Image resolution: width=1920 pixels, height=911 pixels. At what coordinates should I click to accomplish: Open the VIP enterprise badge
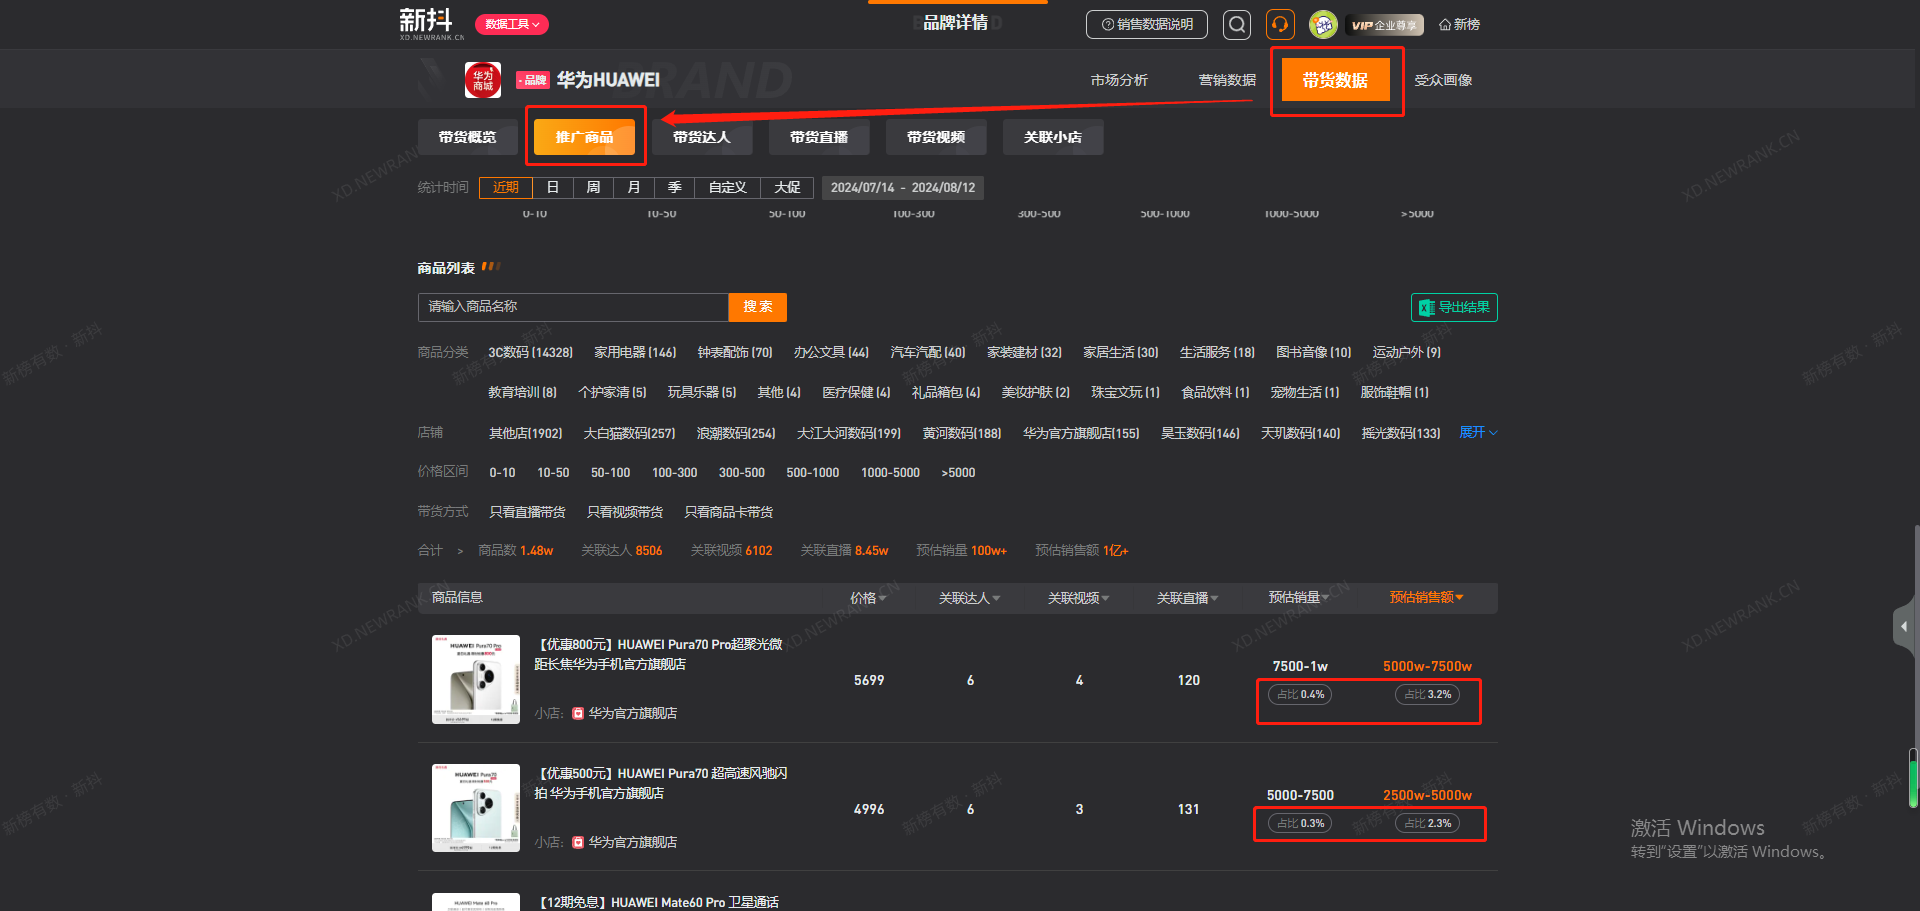point(1384,25)
